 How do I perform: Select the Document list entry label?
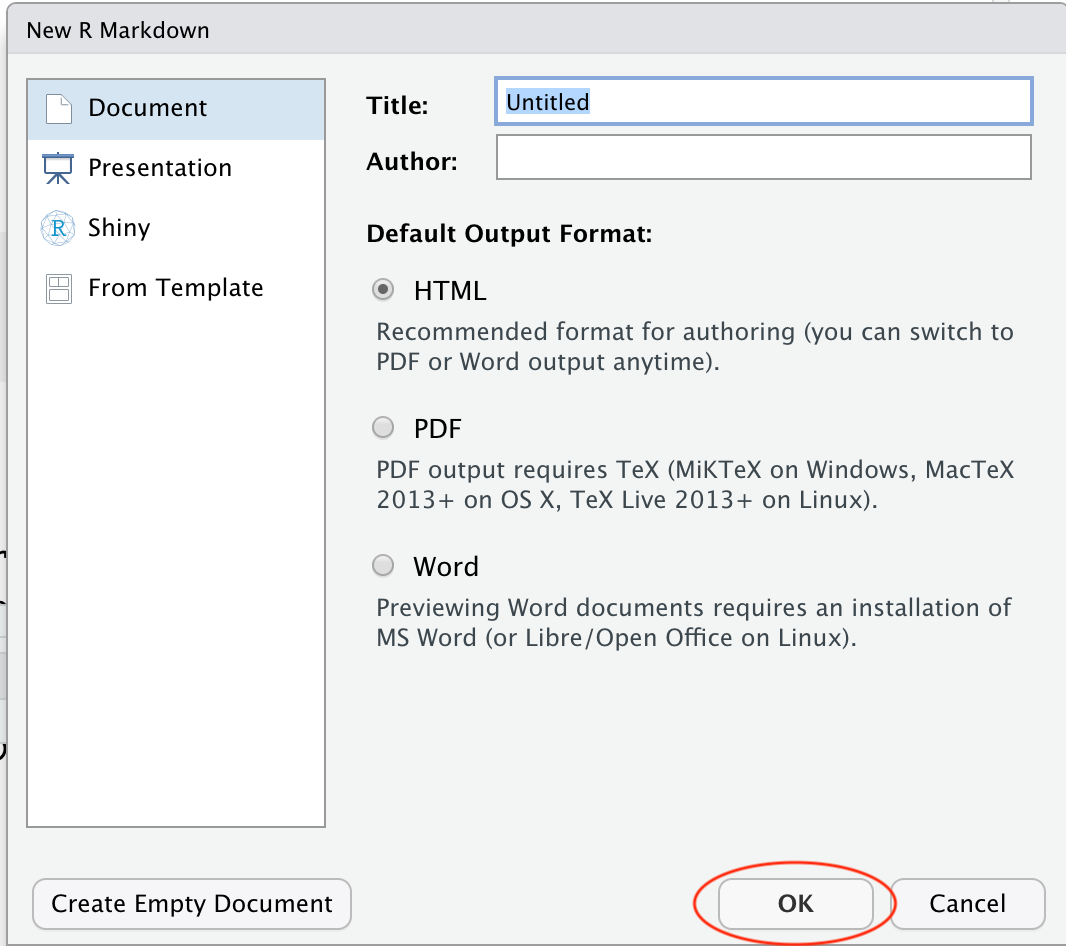[148, 108]
